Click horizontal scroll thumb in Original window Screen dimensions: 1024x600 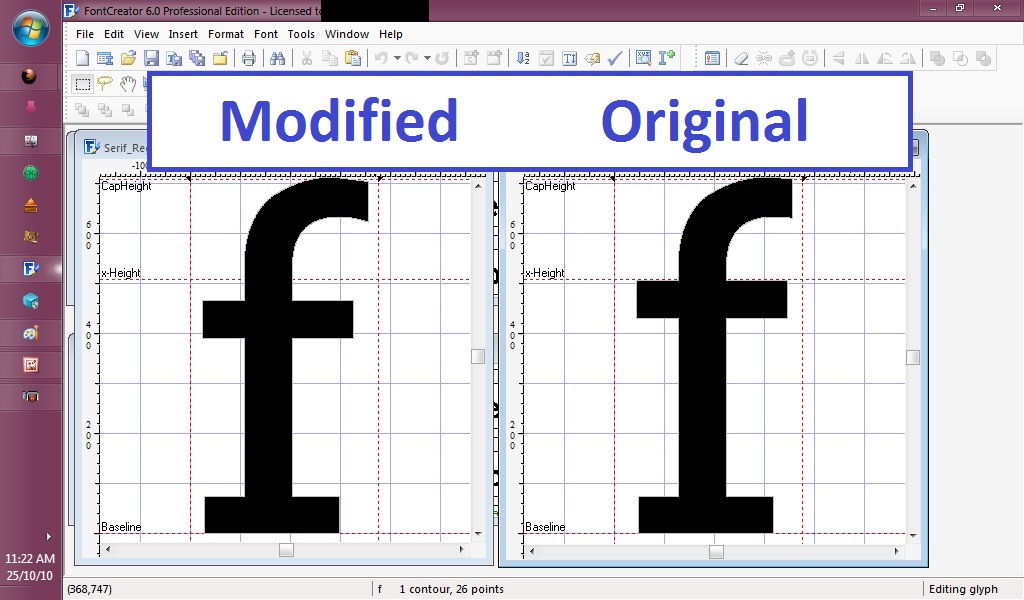[716, 552]
